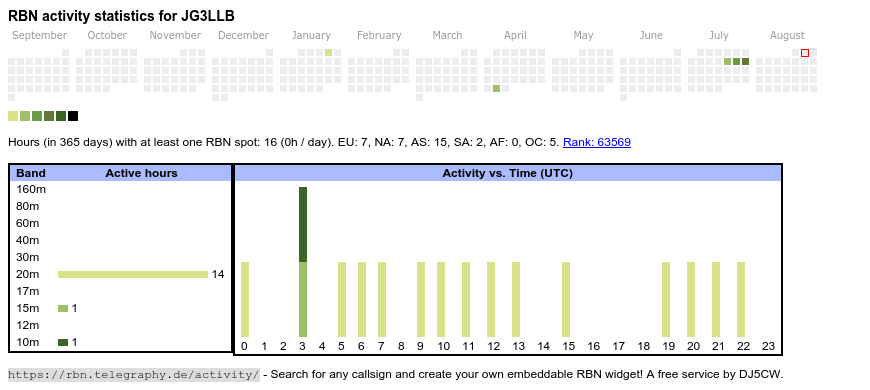Screen dimensions: 870x390
Task: Click the hour 4 axis label
Action: point(322,347)
